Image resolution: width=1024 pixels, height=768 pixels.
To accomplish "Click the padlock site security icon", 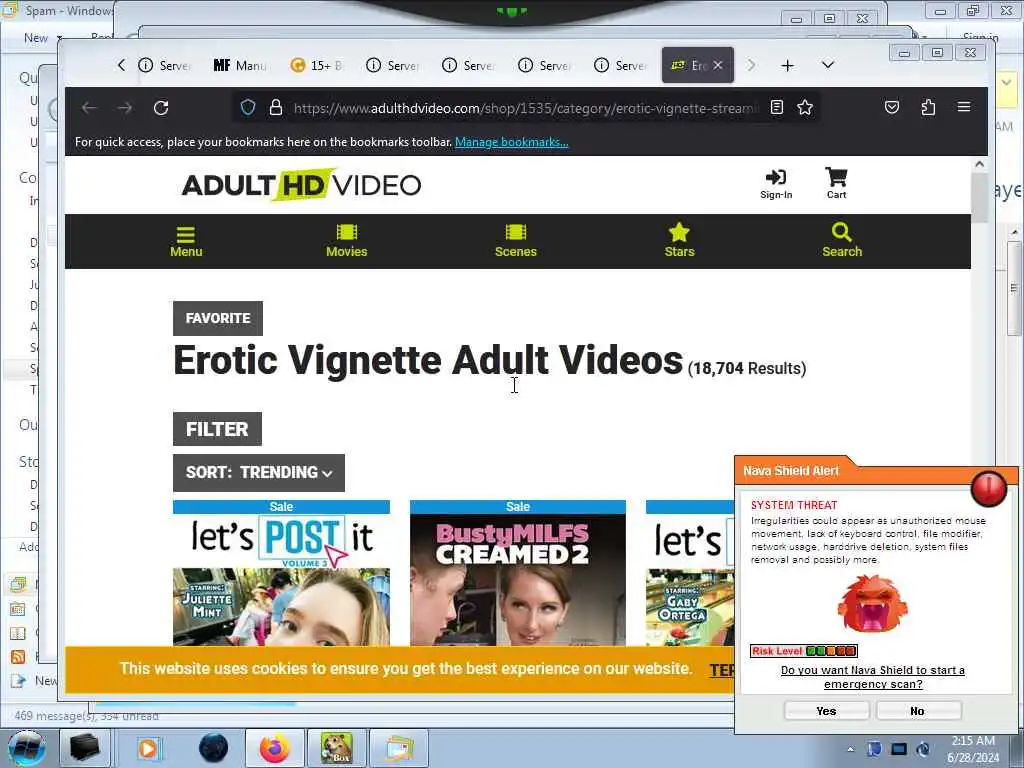I will (276, 107).
